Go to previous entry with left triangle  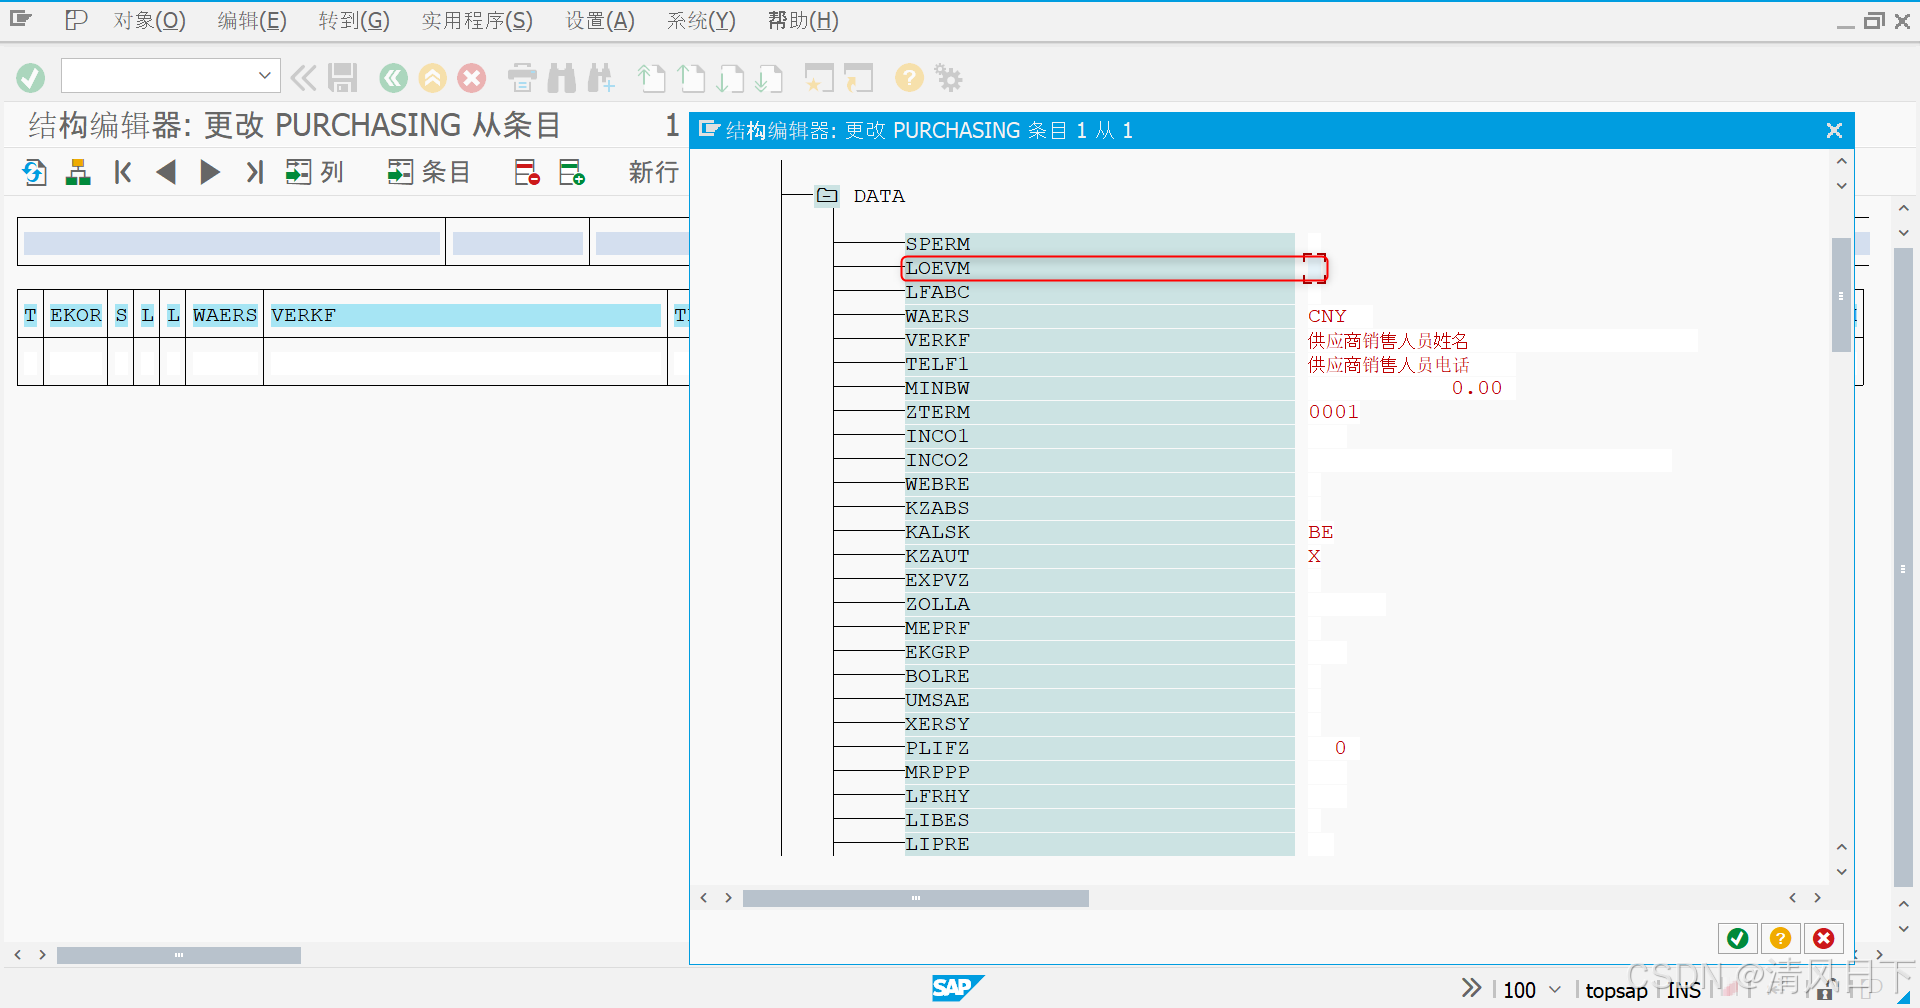click(166, 172)
